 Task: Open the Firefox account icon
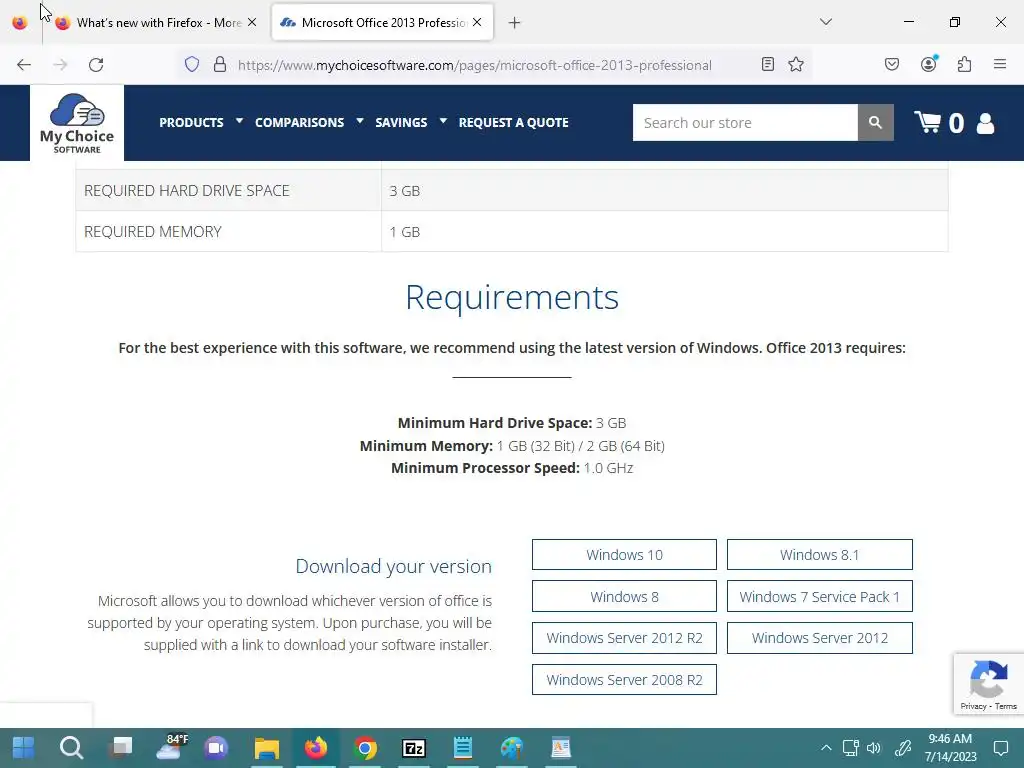[929, 64]
